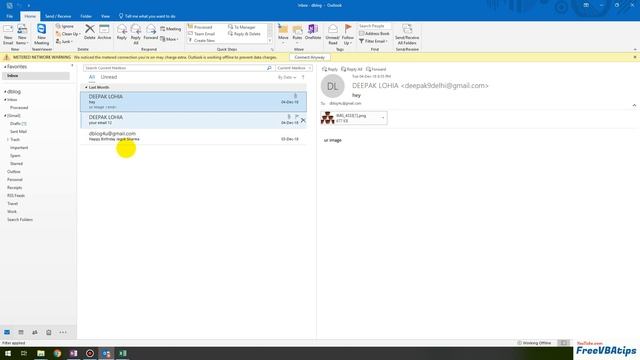
Task: Open the New Items menu
Action: (x=22, y=35)
